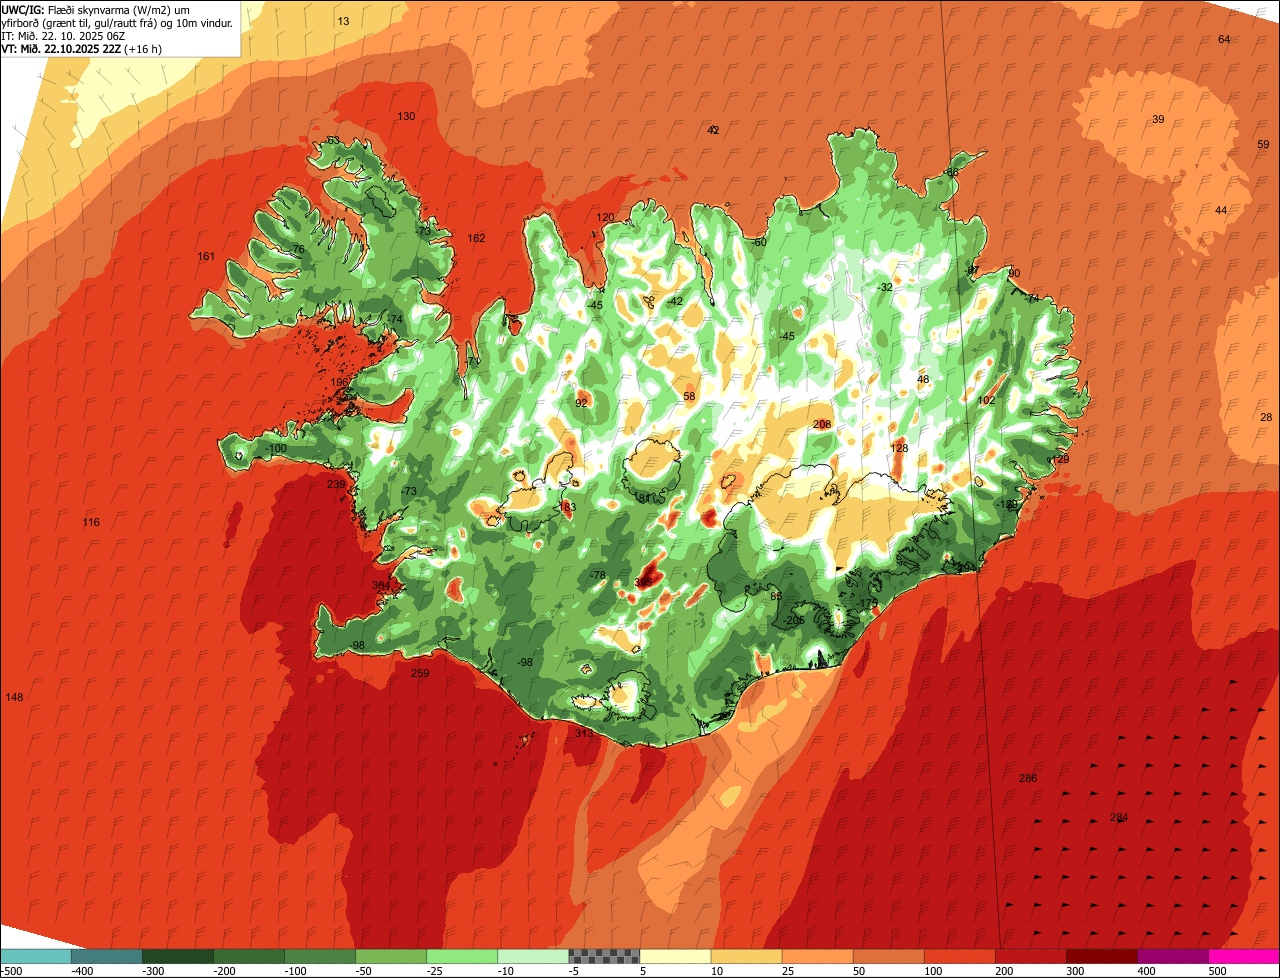Pick the -50 to -25 legend swatch
Screen dimensions: 1280x978
[390, 955]
